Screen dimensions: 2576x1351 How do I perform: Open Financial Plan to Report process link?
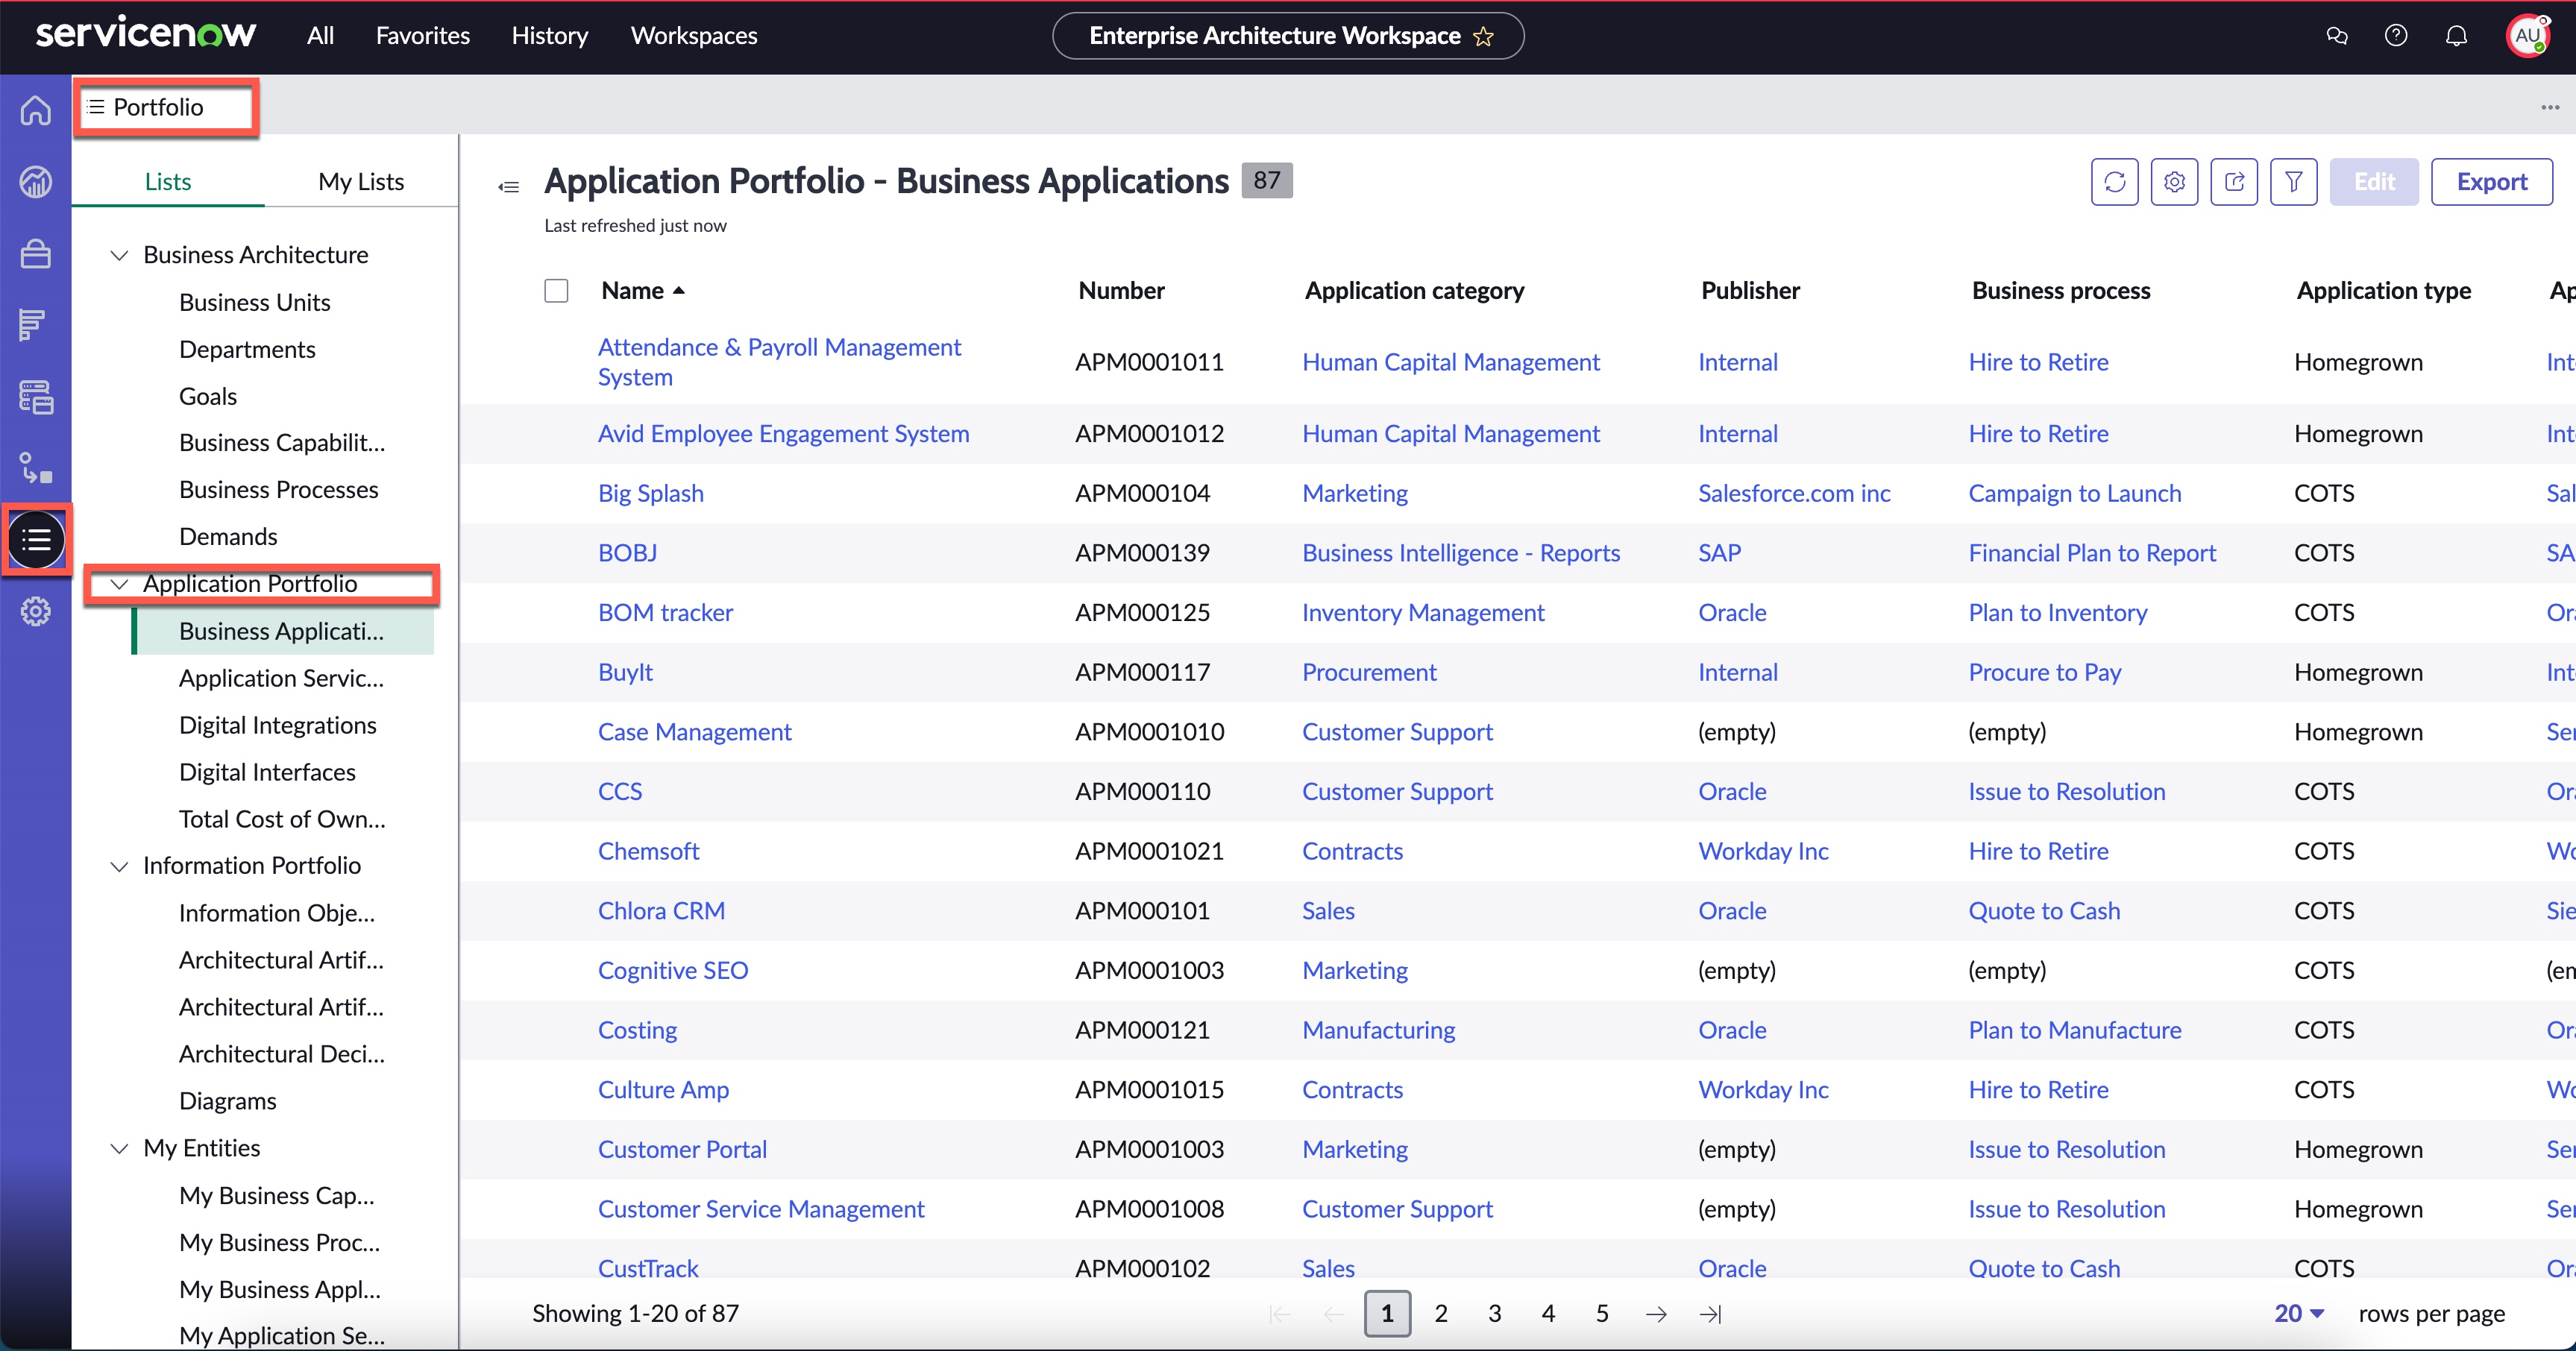[2092, 553]
